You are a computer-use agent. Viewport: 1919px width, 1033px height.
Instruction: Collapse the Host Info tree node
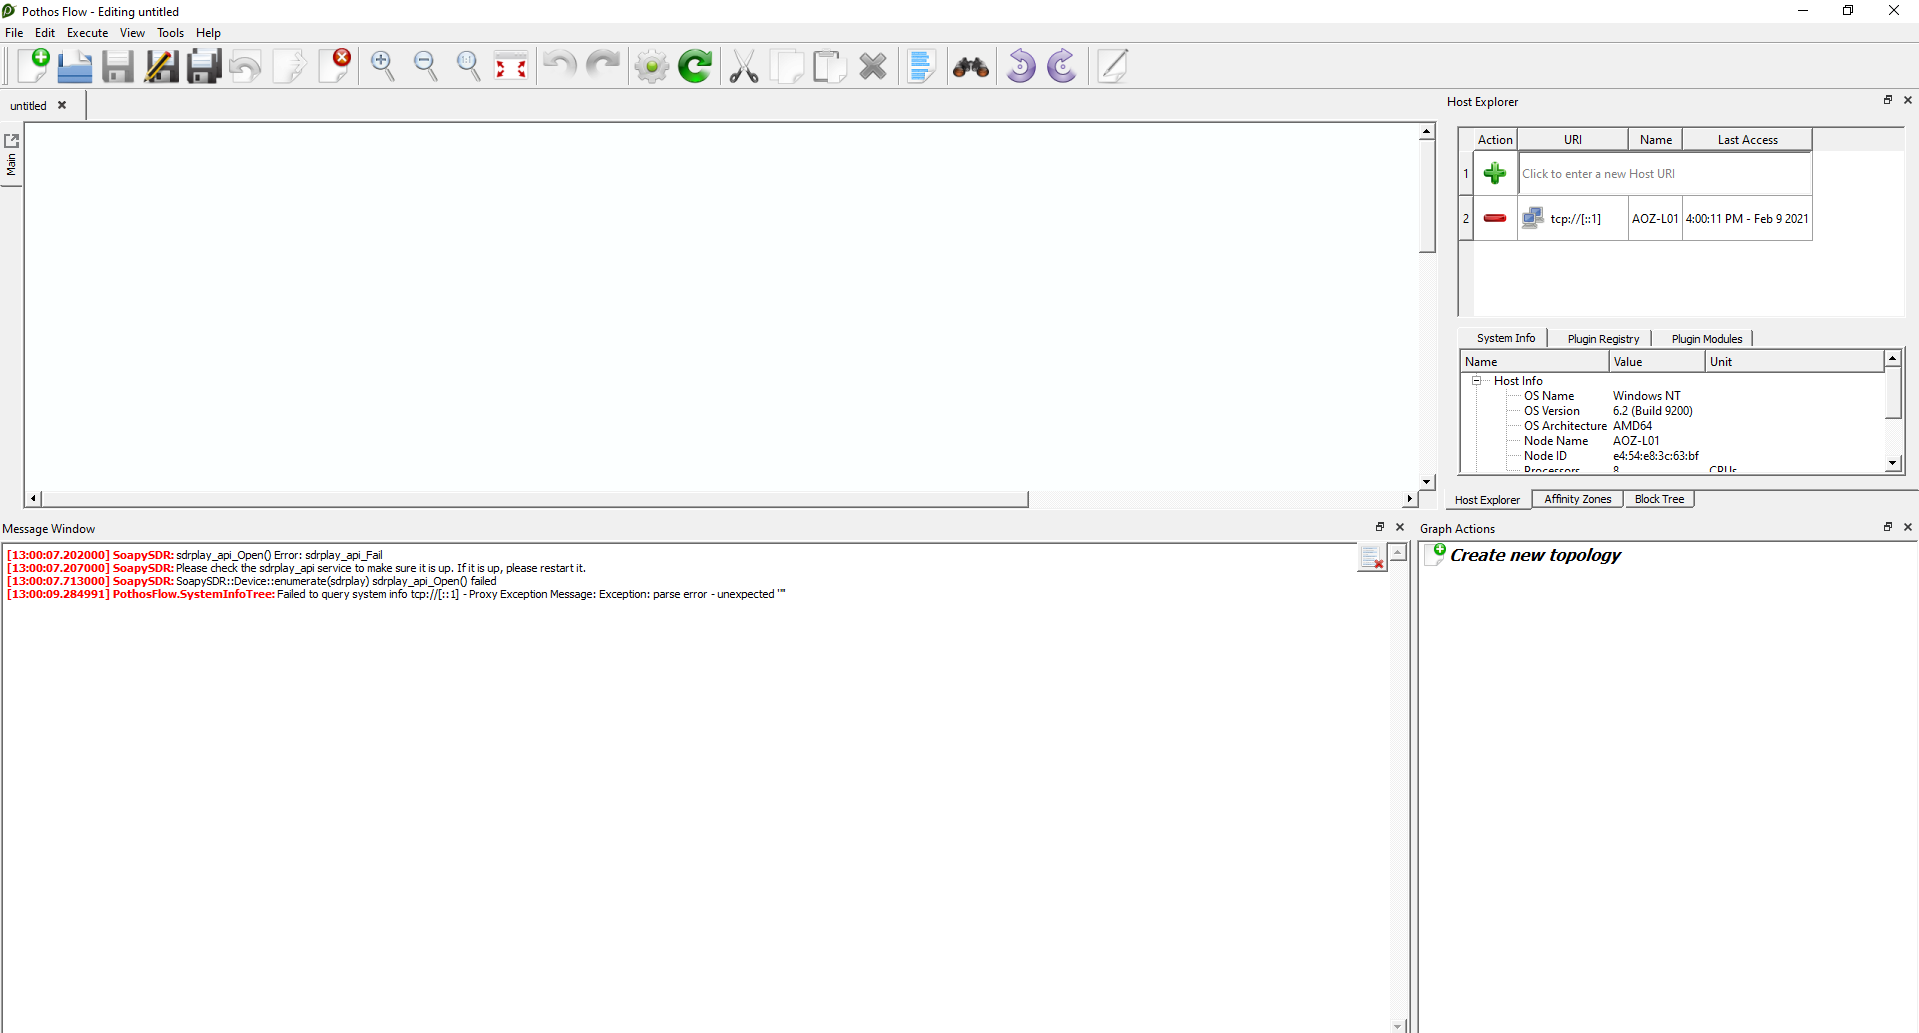[x=1476, y=381]
